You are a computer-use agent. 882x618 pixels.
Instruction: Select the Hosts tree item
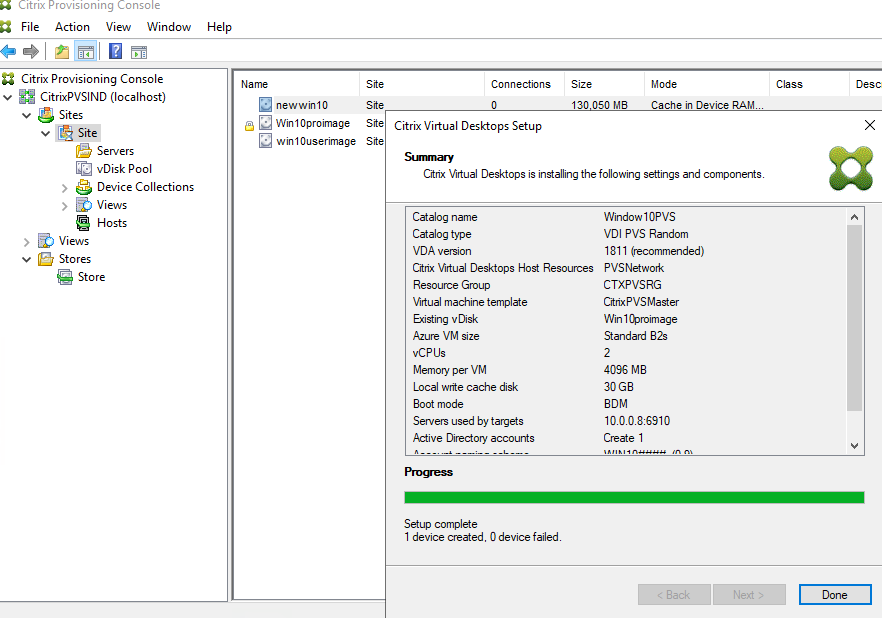112,223
